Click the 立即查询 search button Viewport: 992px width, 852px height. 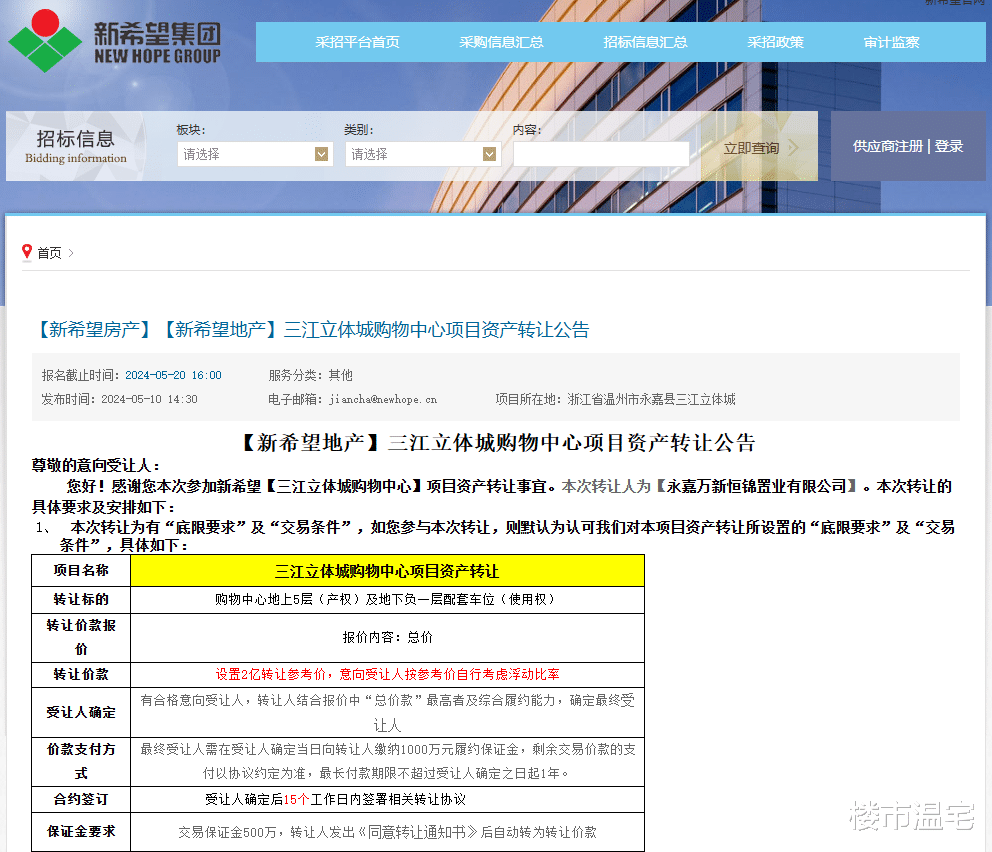[x=759, y=148]
